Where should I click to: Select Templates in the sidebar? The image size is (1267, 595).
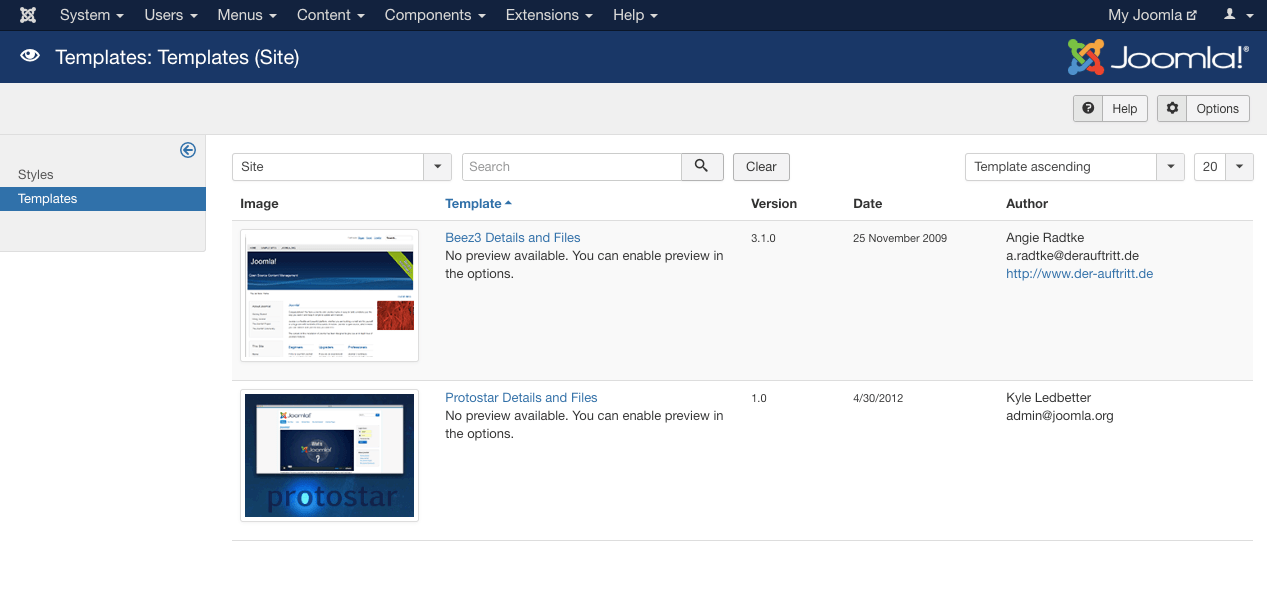coord(103,199)
